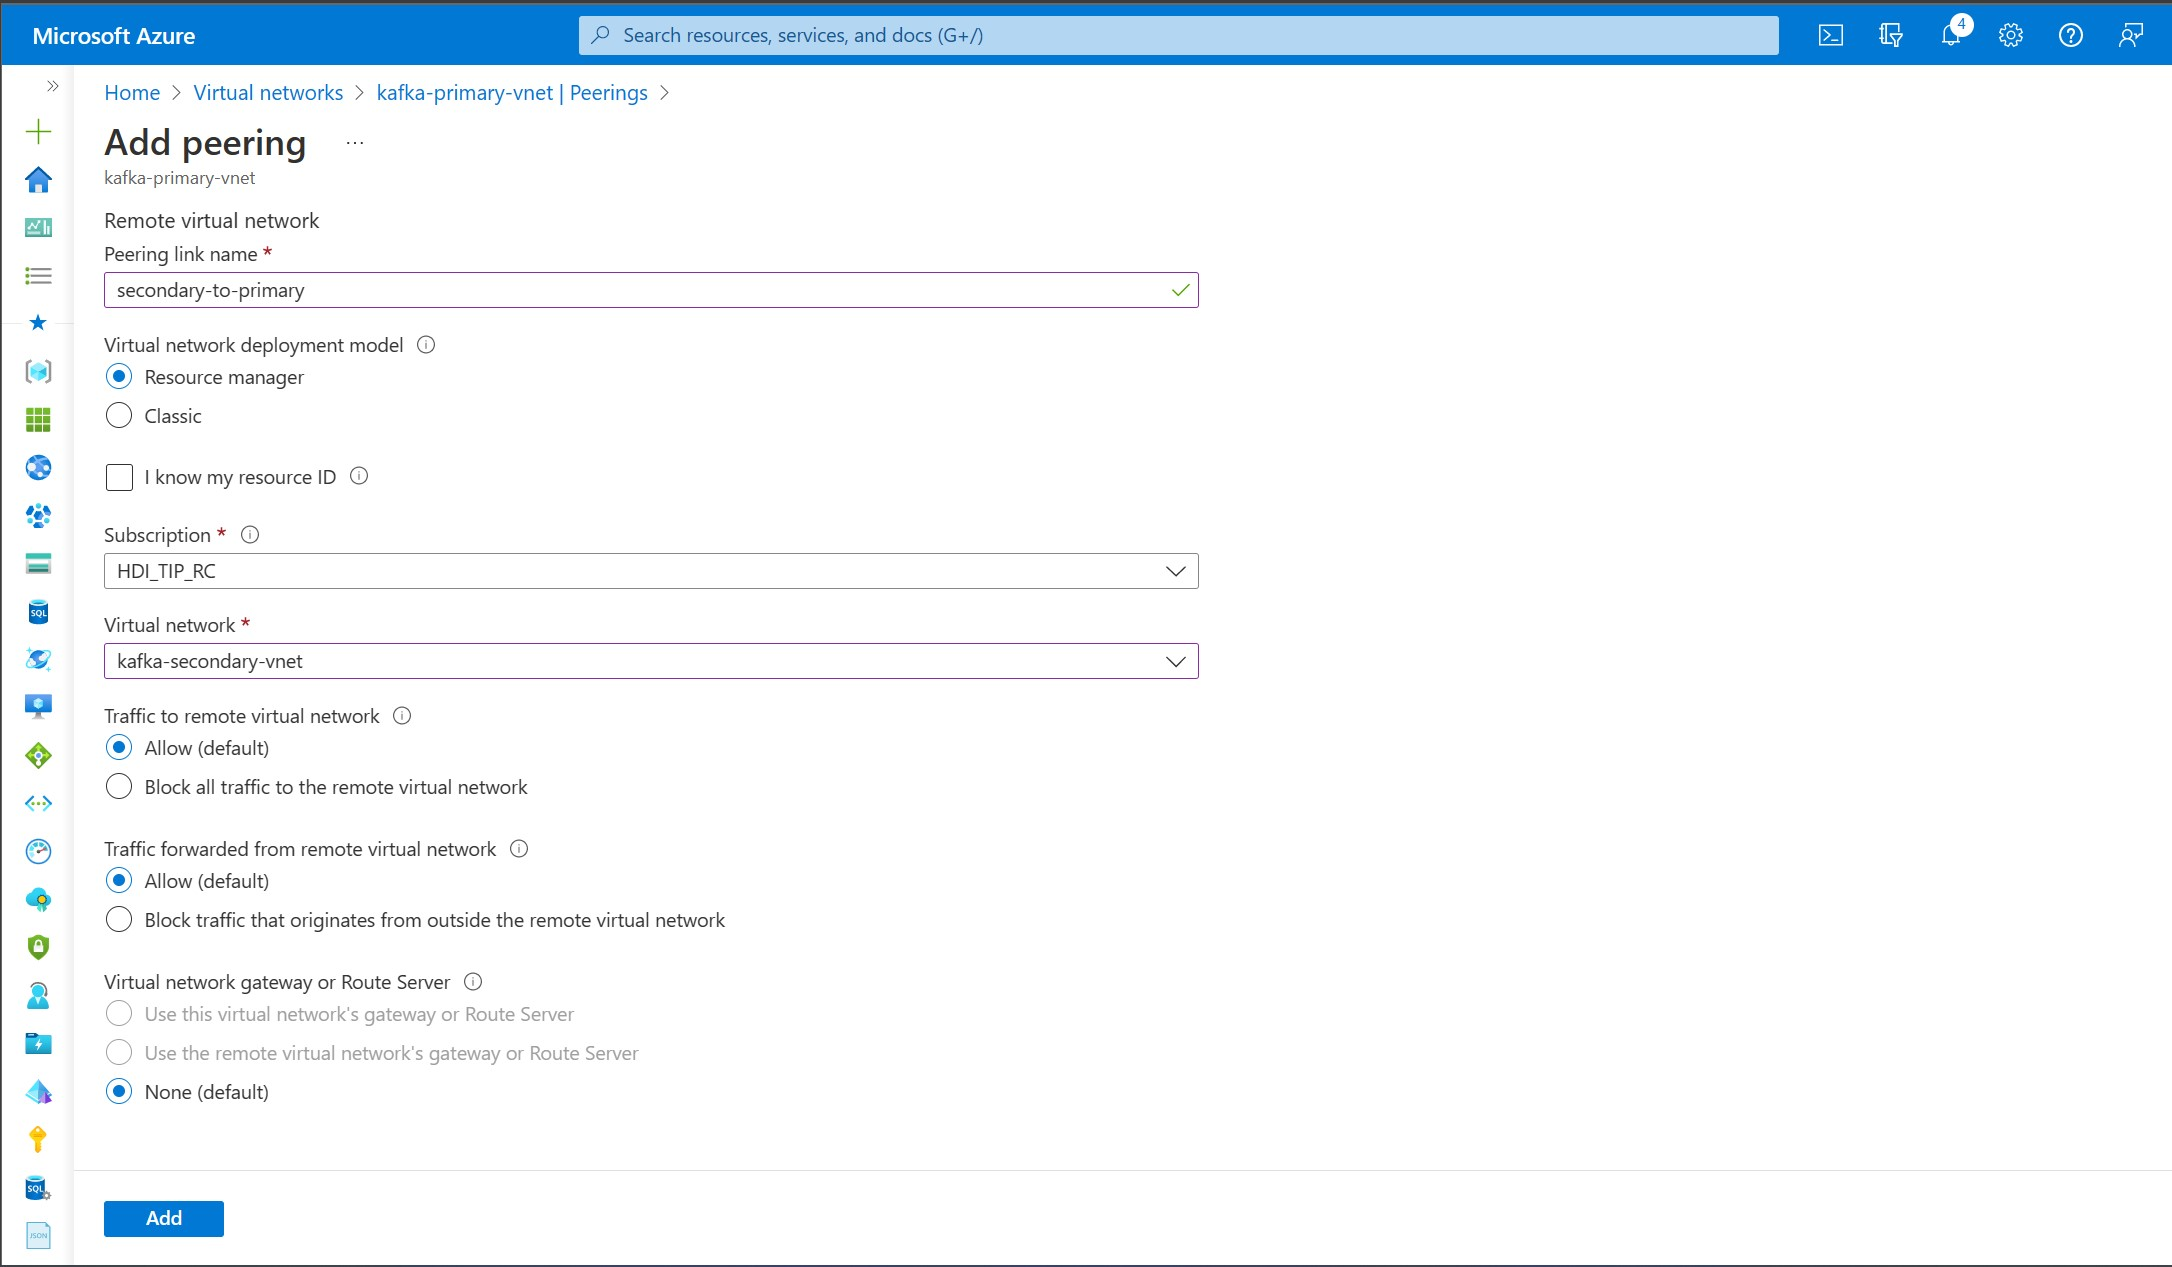Select the Classic deployment model option

coord(119,416)
